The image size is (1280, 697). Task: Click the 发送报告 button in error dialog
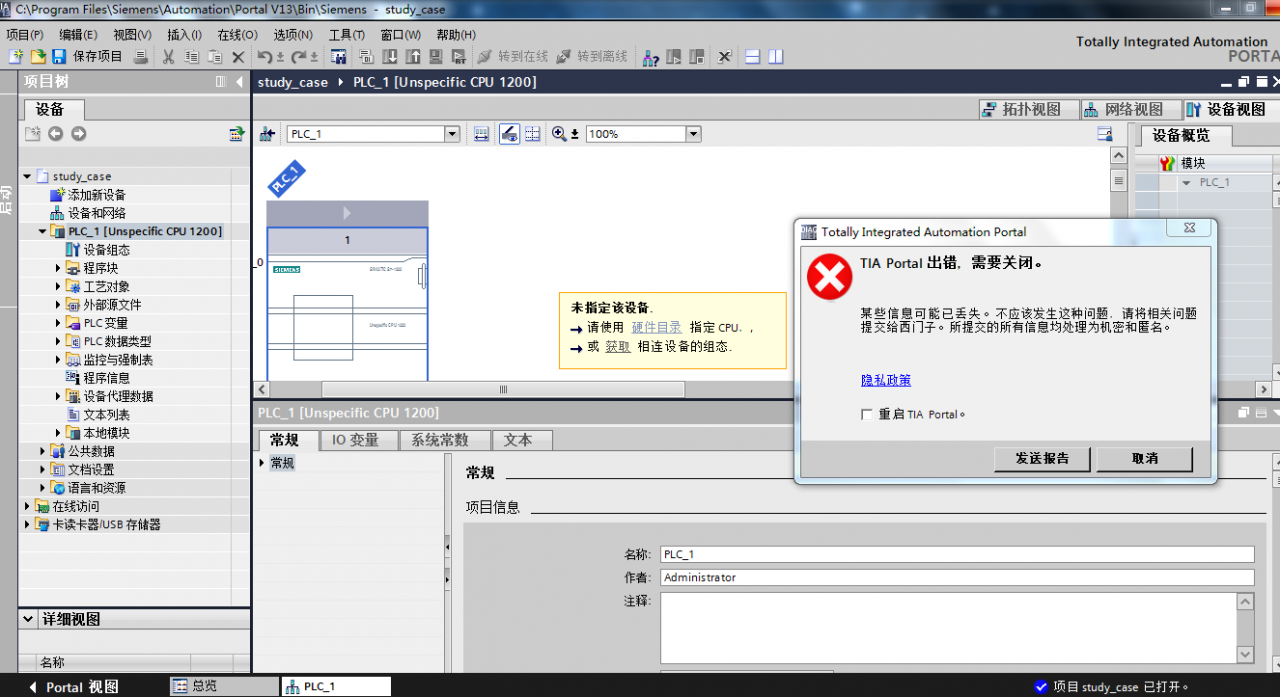(1042, 458)
